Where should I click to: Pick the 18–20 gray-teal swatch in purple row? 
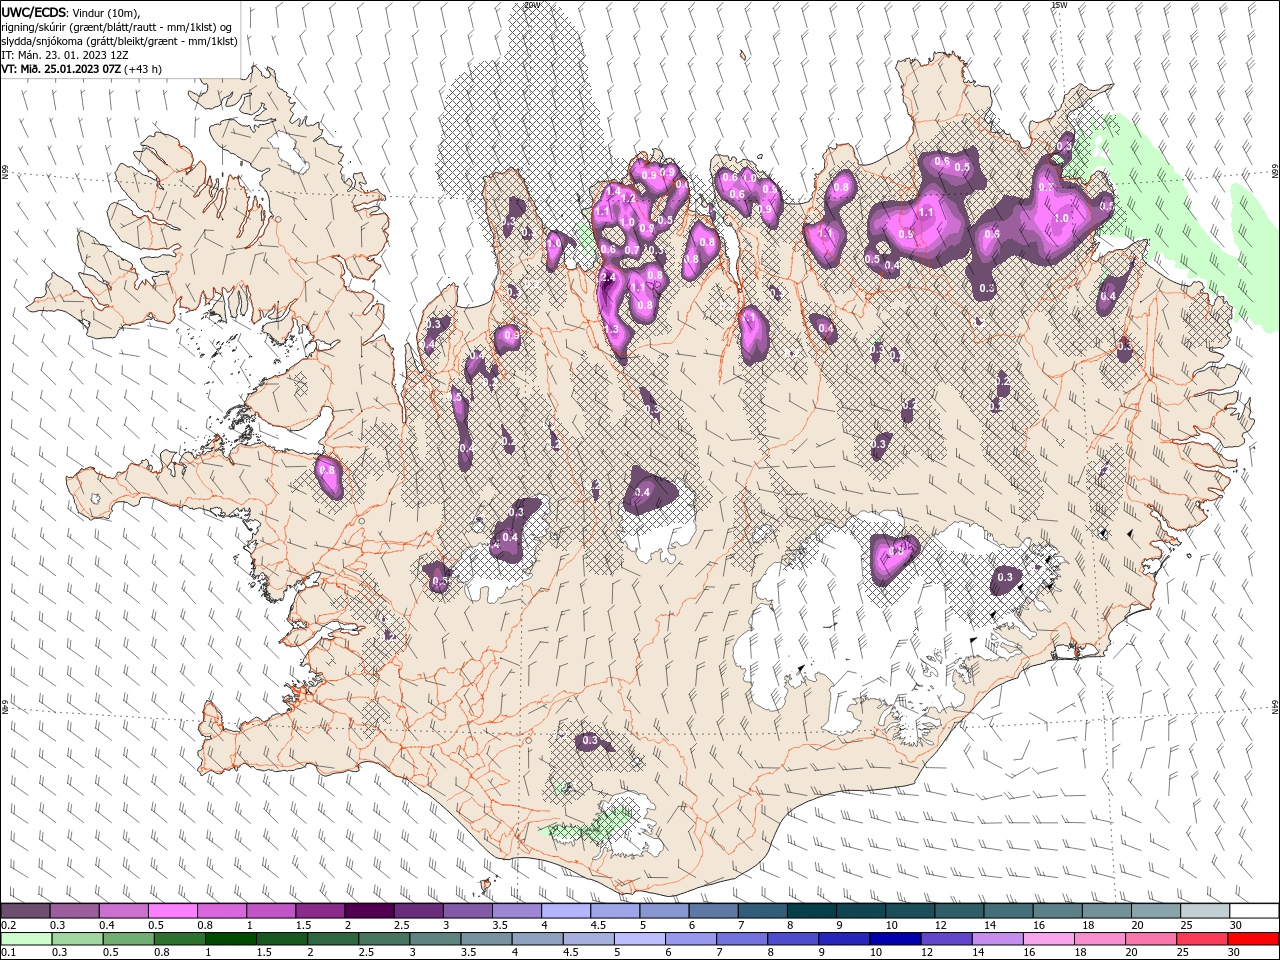tap(1106, 911)
